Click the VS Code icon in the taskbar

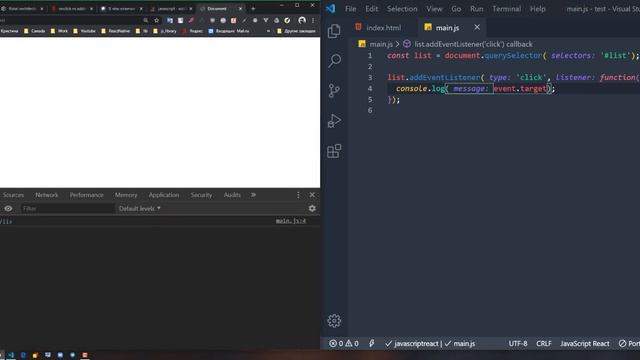pos(11,355)
